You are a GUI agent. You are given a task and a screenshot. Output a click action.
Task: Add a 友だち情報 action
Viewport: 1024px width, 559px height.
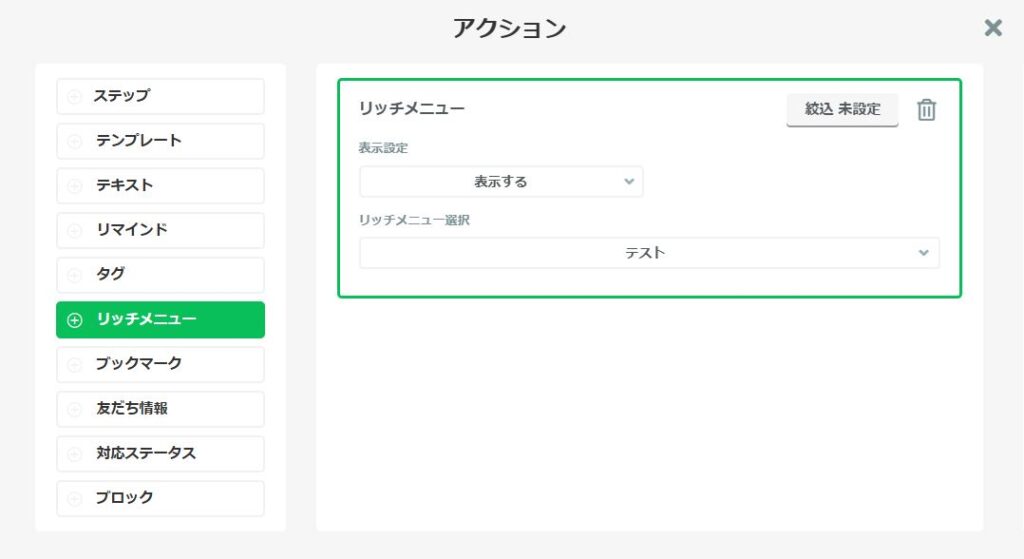click(x=160, y=409)
